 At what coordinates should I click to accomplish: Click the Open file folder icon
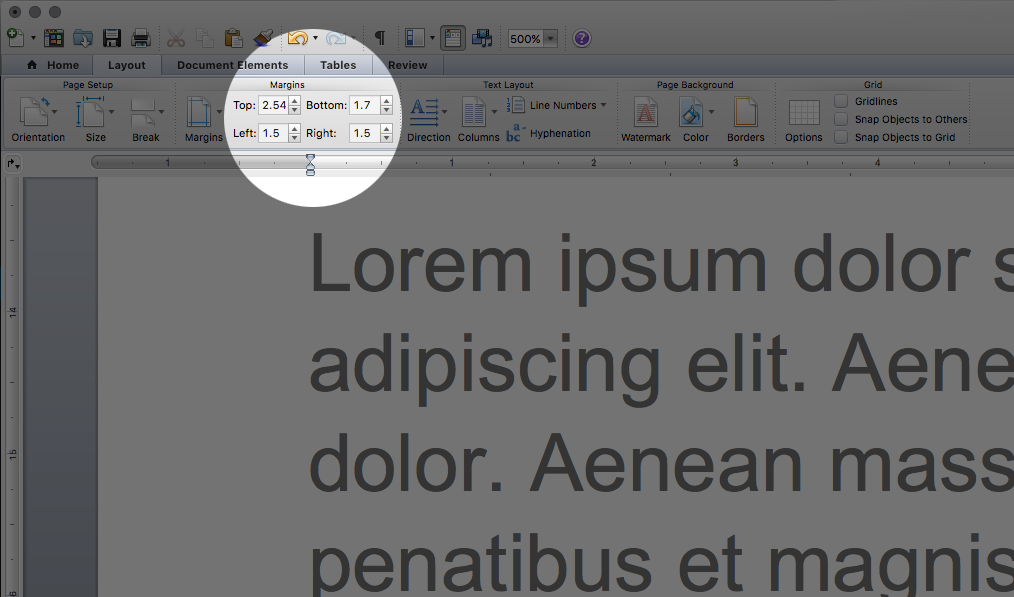coord(83,38)
